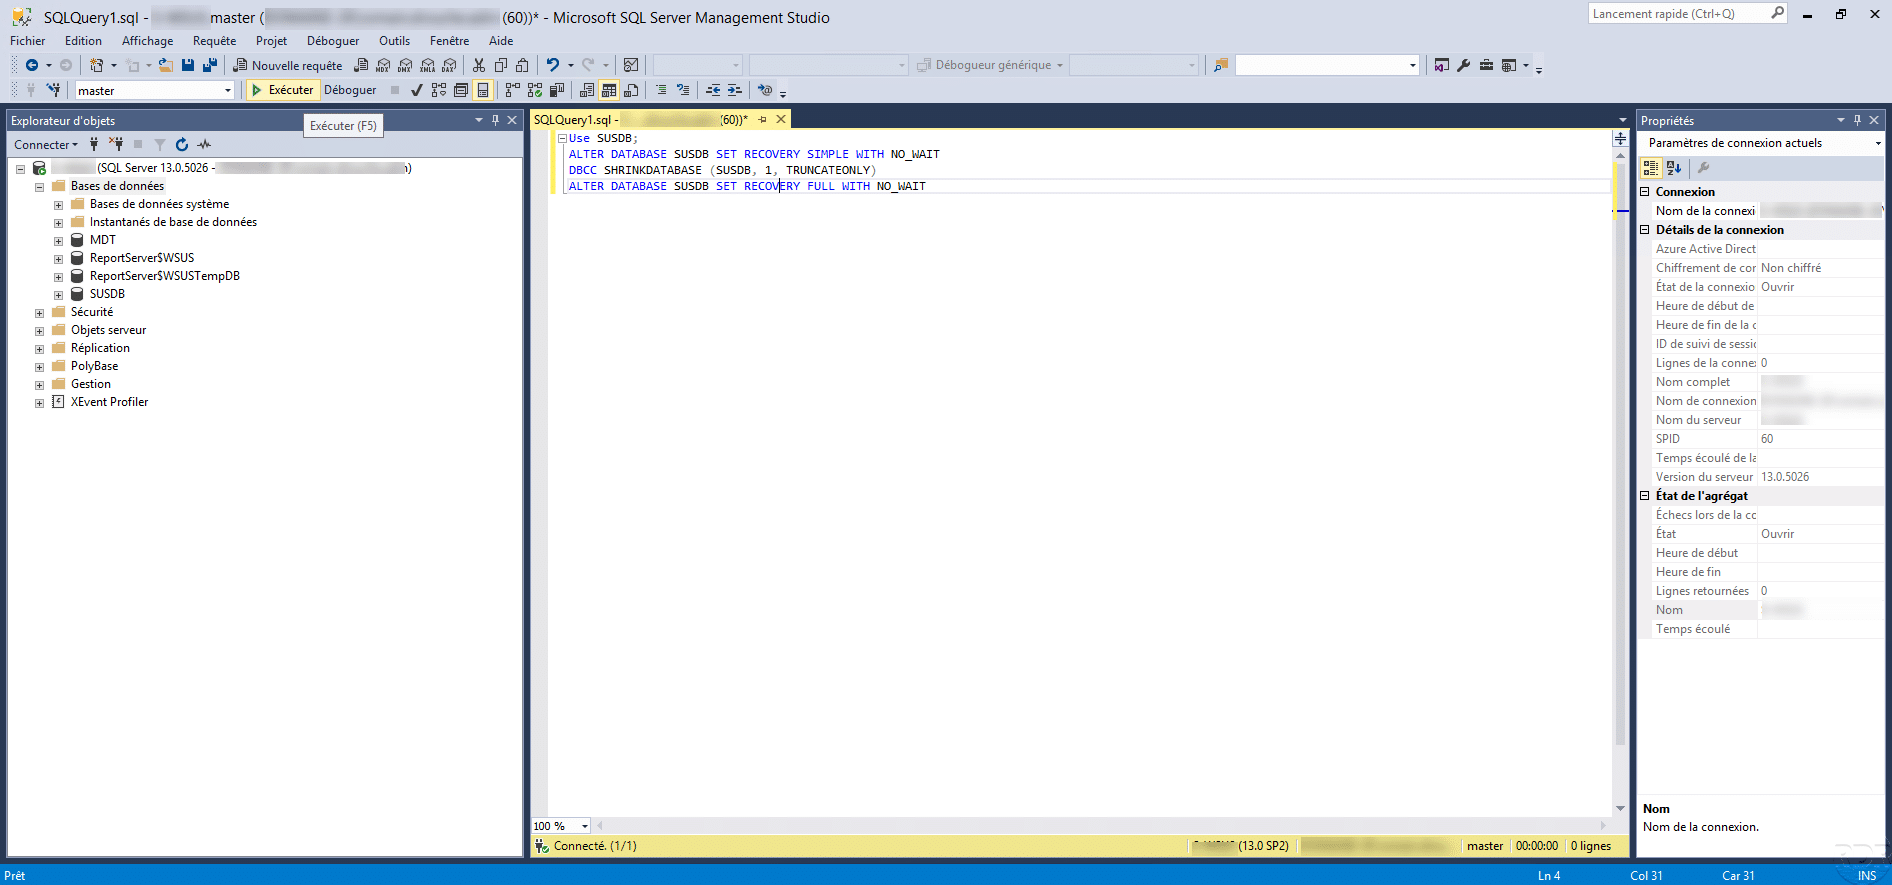
Task: Collapse the Bases de données node
Action: pos(39,187)
